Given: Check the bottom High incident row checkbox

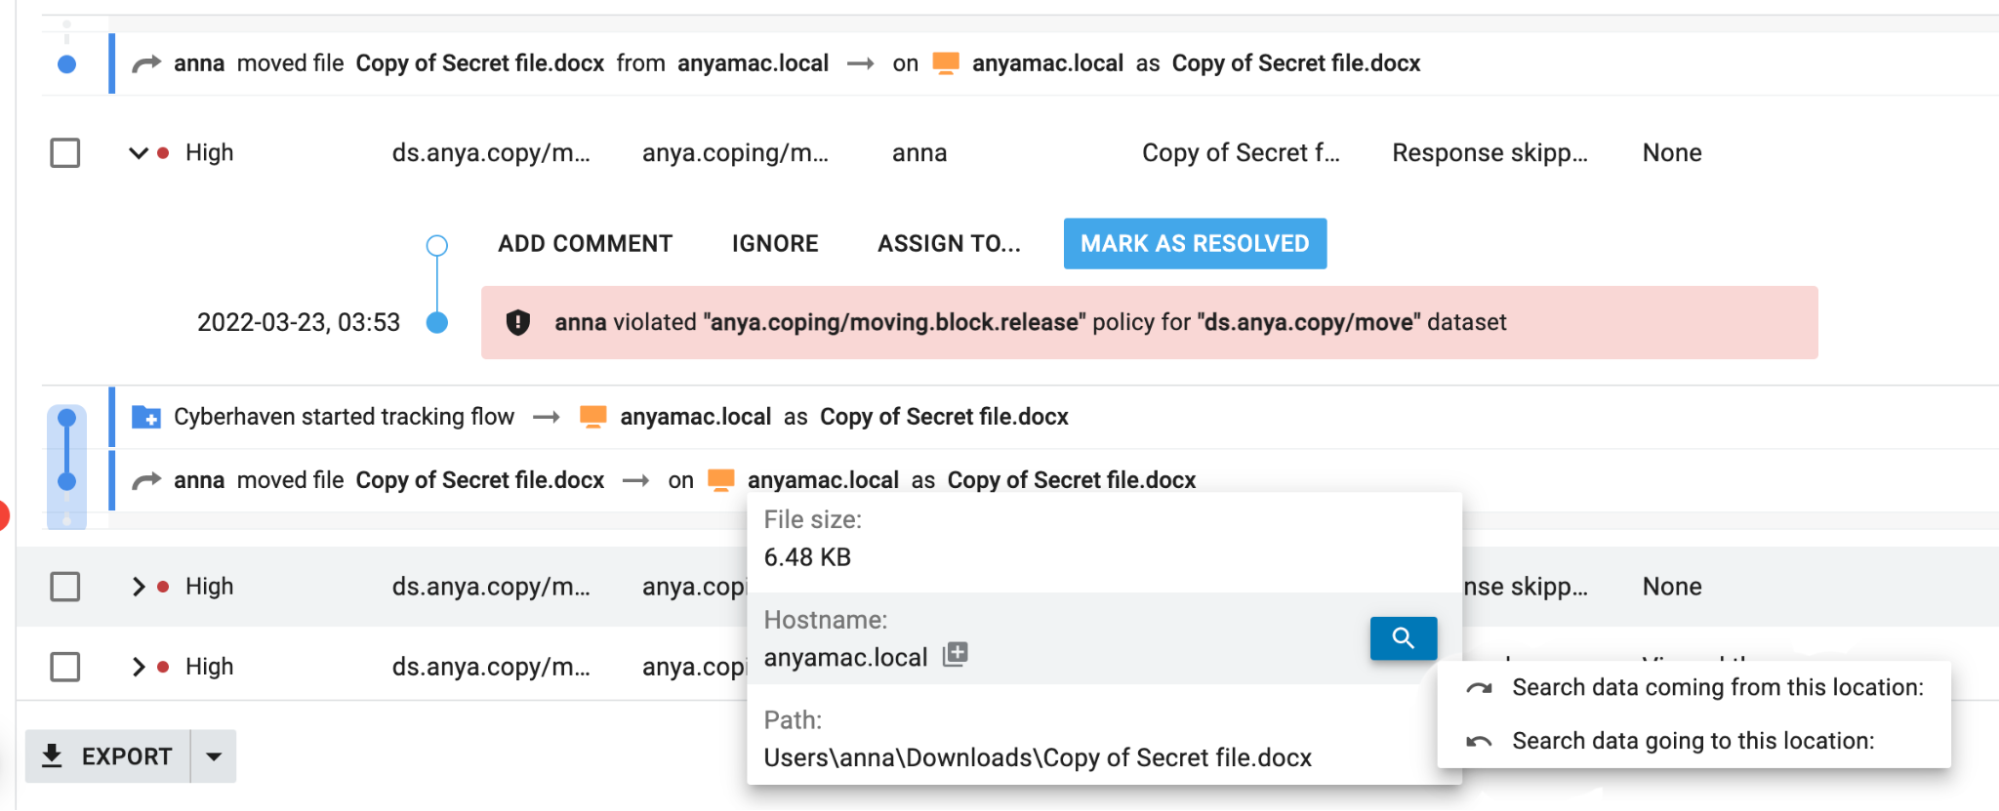Looking at the screenshot, I should [65, 667].
